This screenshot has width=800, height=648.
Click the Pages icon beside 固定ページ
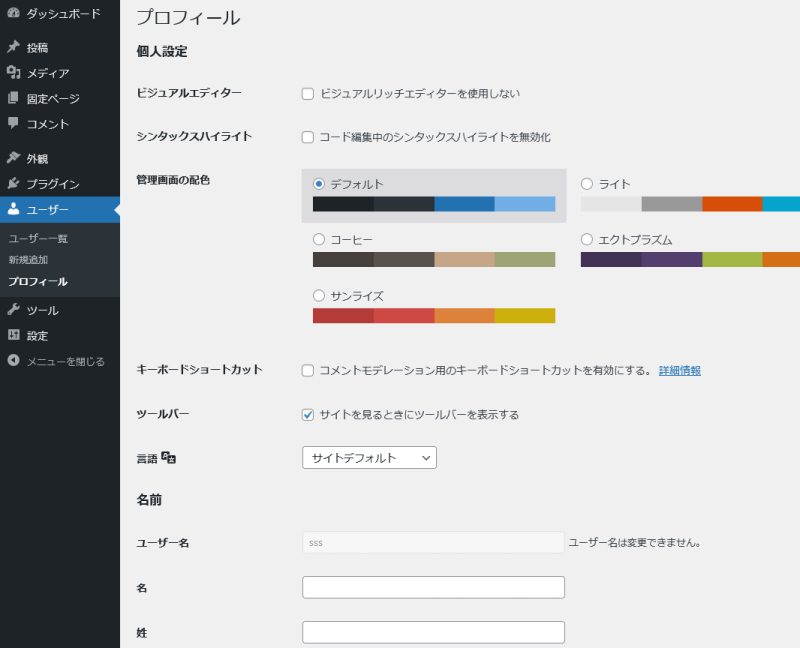13,99
